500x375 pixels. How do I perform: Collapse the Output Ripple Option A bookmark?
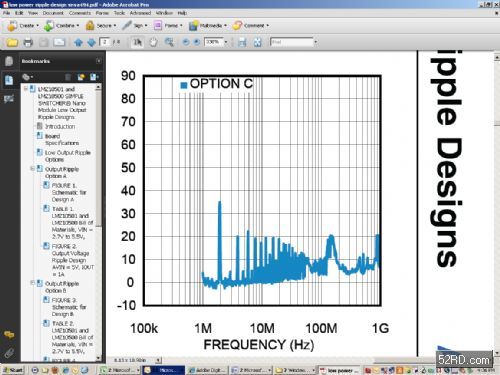click(x=32, y=169)
